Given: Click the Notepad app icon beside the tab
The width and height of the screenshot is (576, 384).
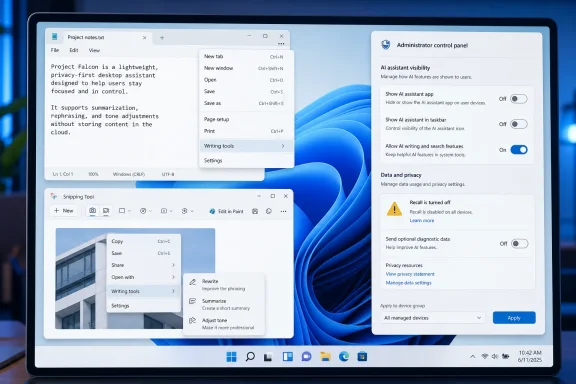Looking at the screenshot, I should pos(55,36).
